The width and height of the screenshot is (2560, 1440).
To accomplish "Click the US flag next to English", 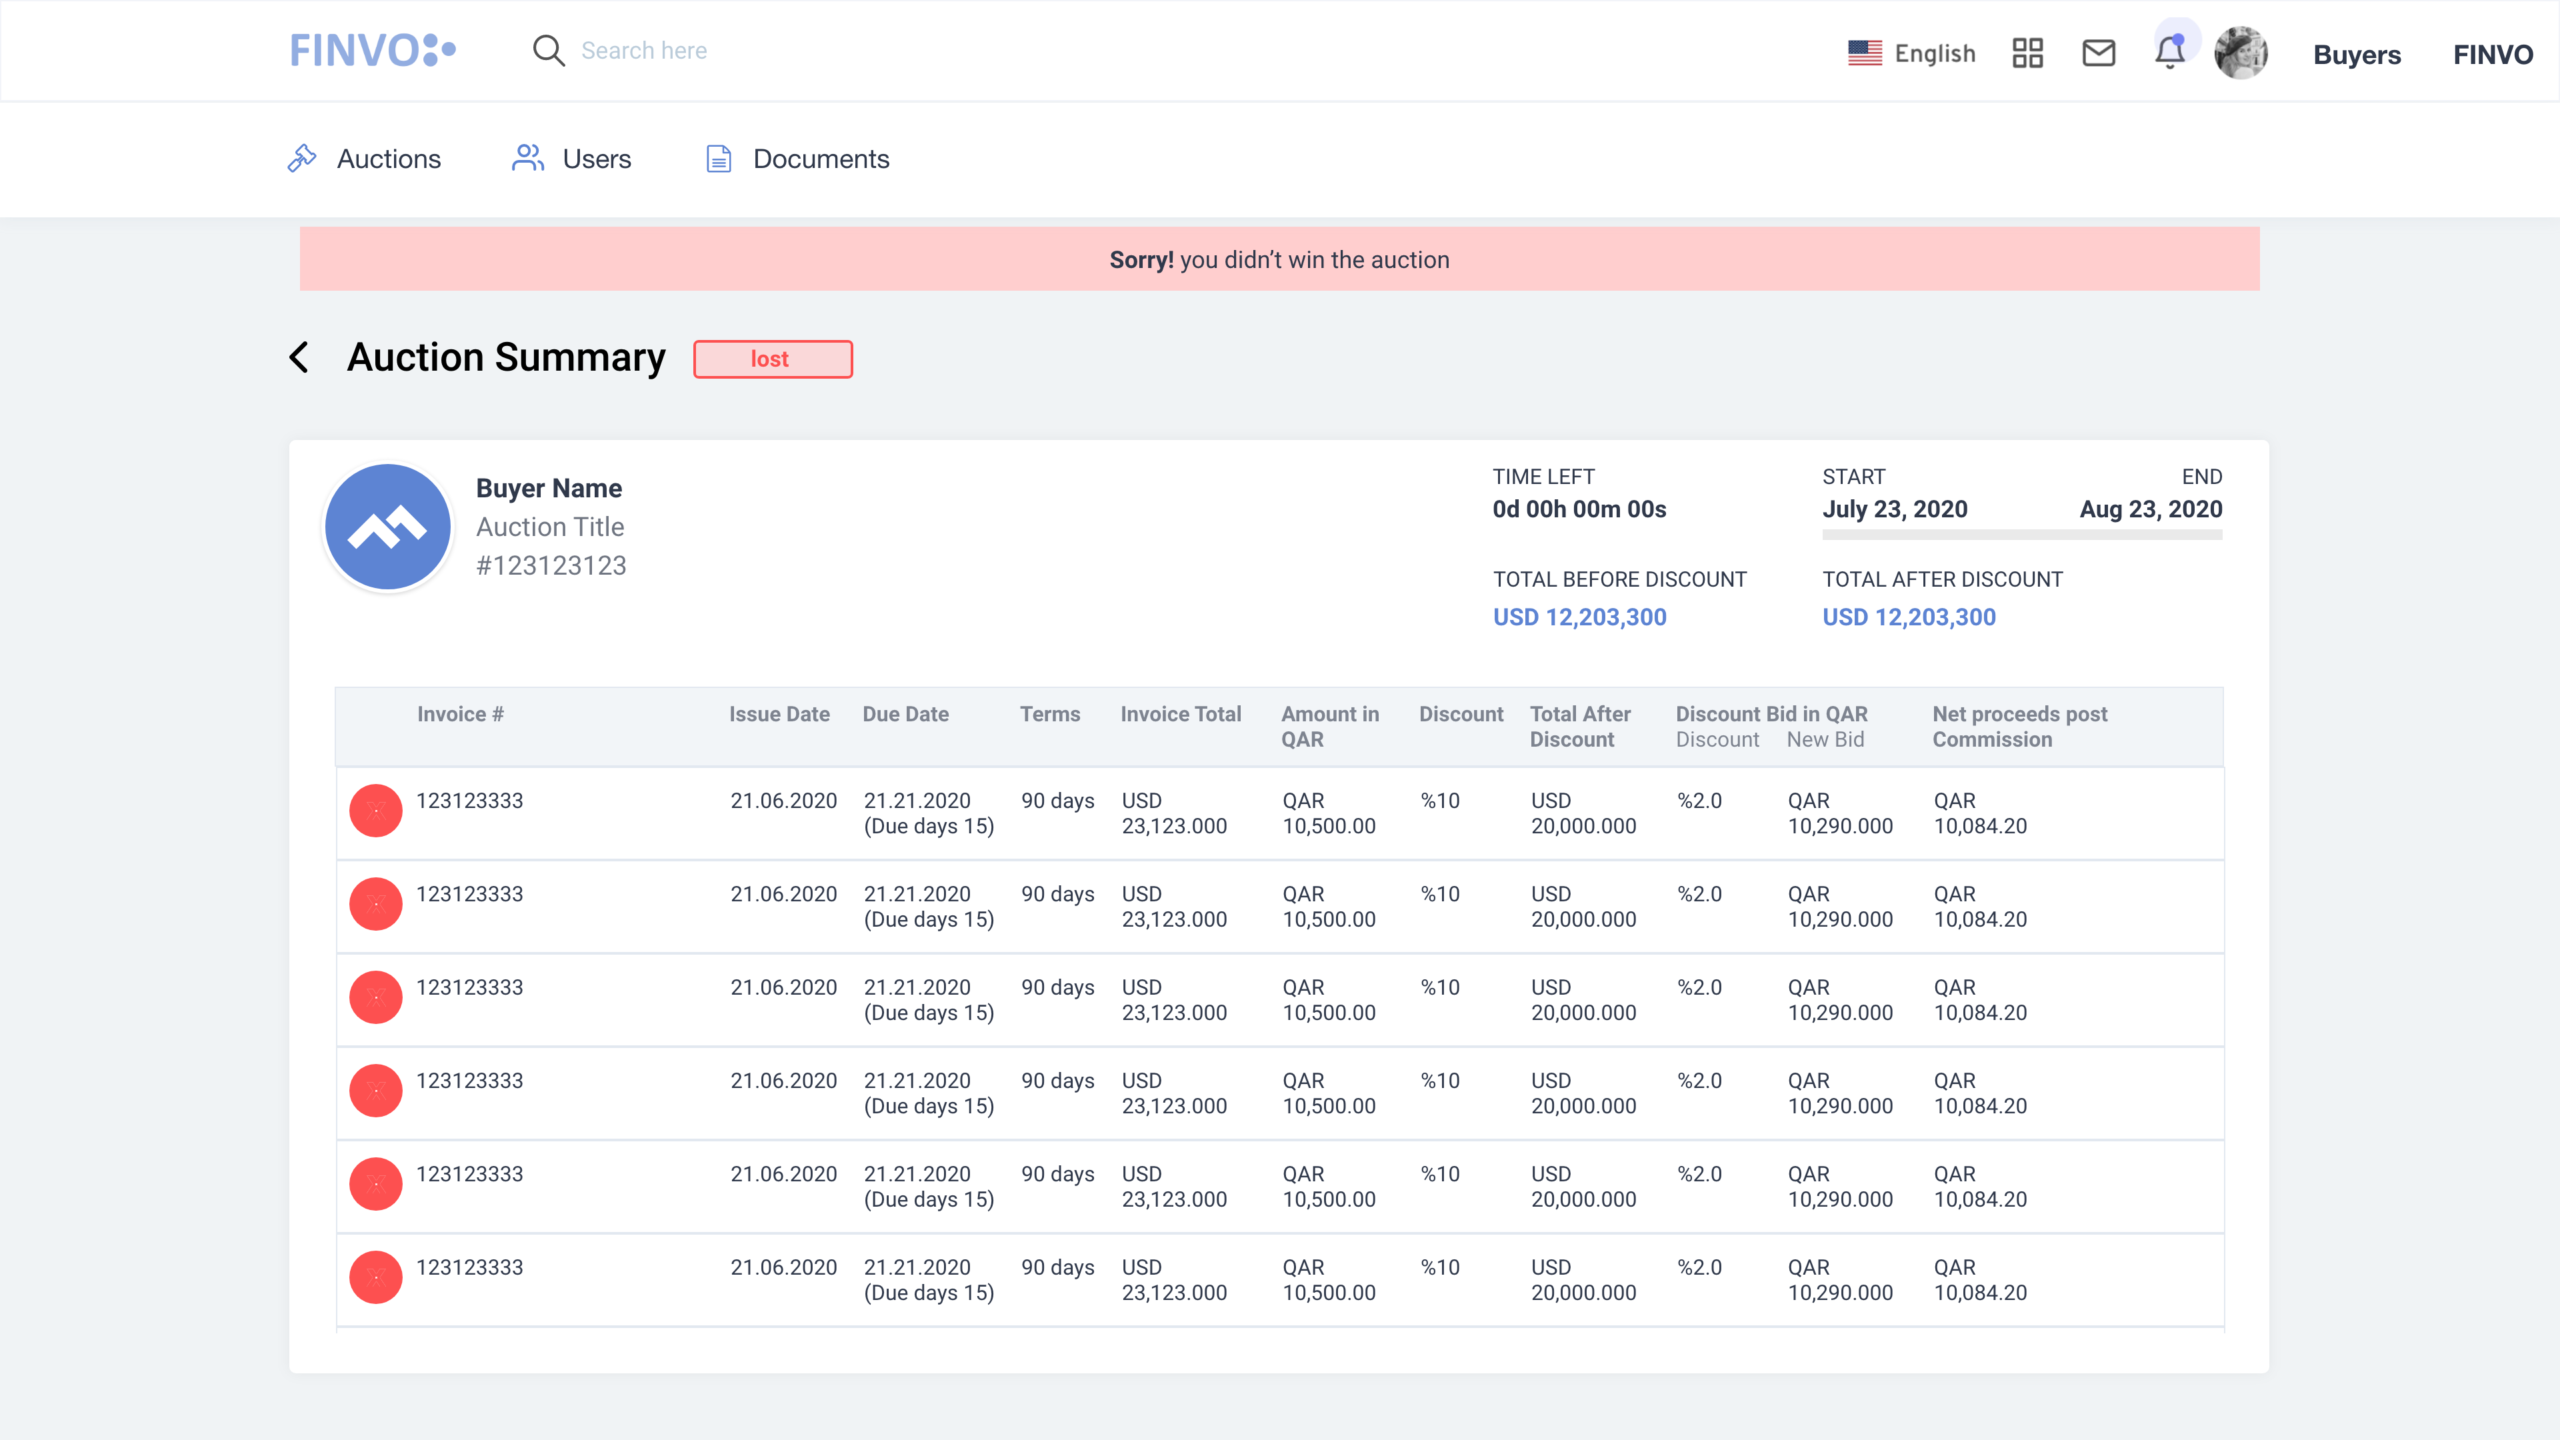I will pos(1863,50).
